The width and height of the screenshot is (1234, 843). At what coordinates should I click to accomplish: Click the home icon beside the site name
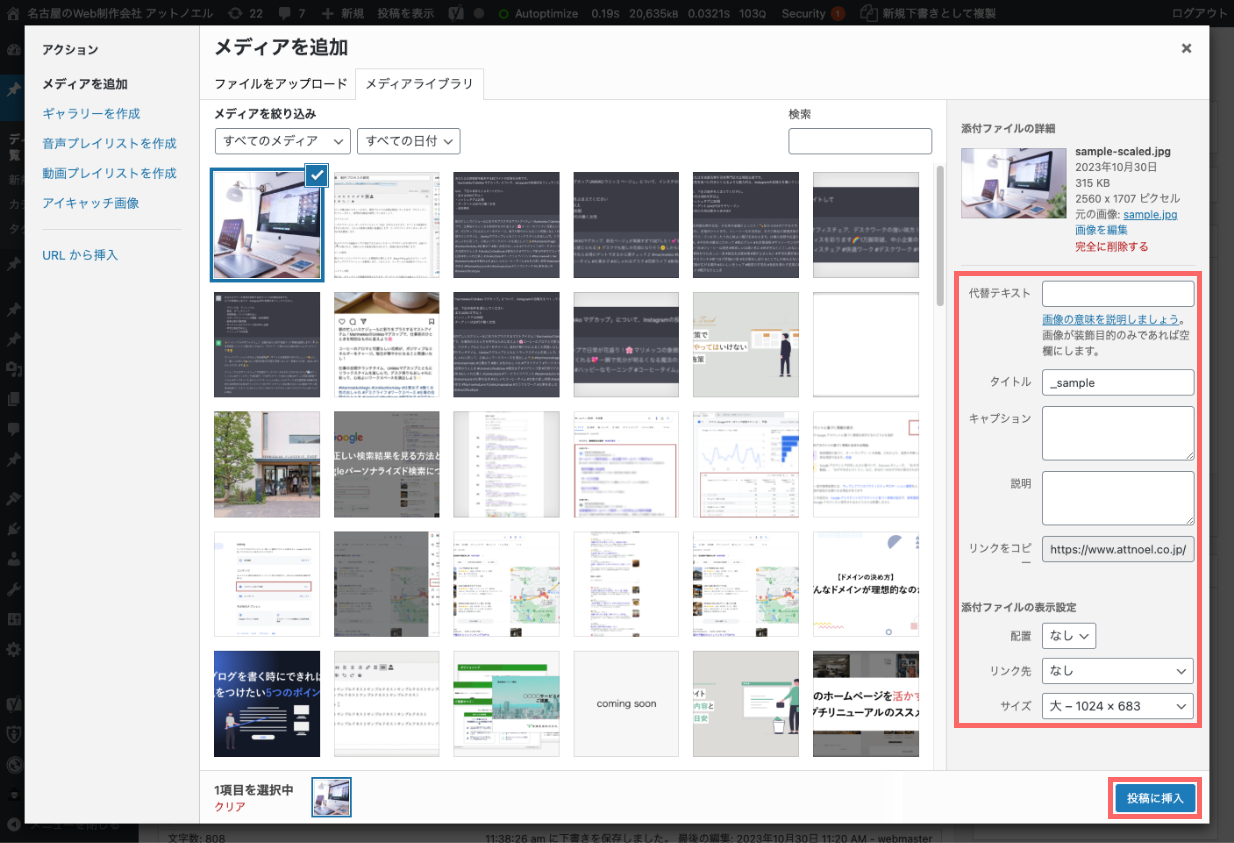point(15,14)
